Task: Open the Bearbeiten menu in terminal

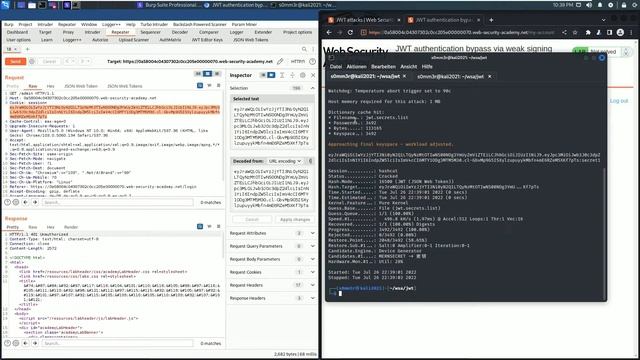Action: (383, 67)
